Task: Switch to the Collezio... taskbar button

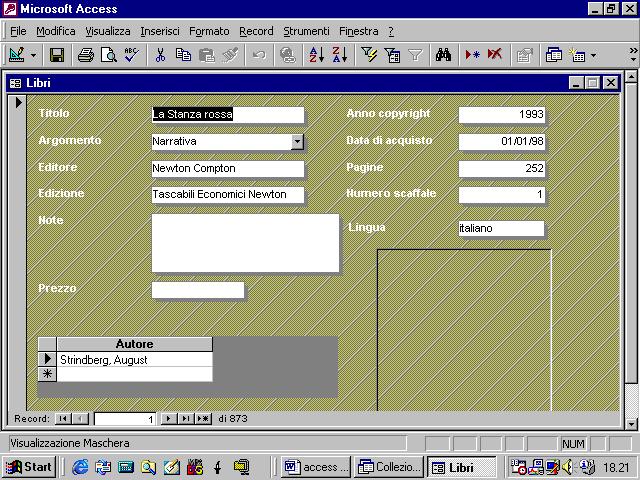Action: click(389, 467)
